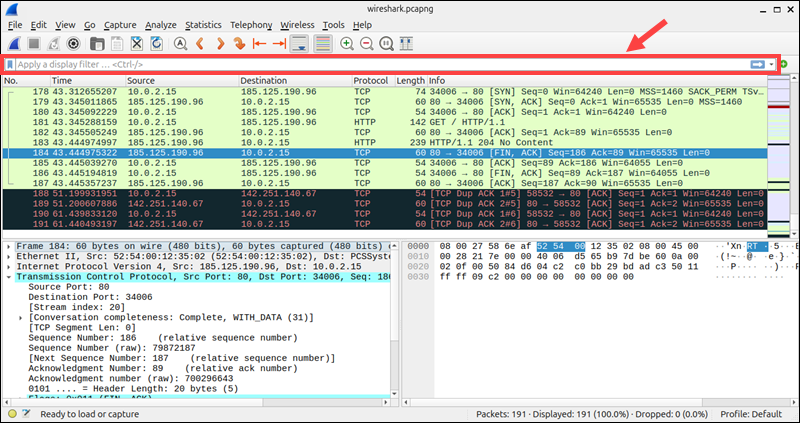Go back in packet history arrow
The width and height of the screenshot is (800, 423).
pyautogui.click(x=200, y=44)
